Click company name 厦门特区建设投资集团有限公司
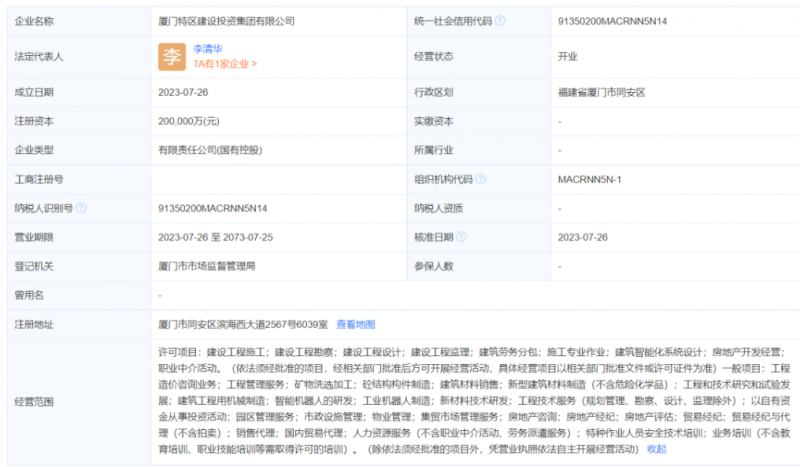Image resolution: width=800 pixels, height=467 pixels. 226,20
